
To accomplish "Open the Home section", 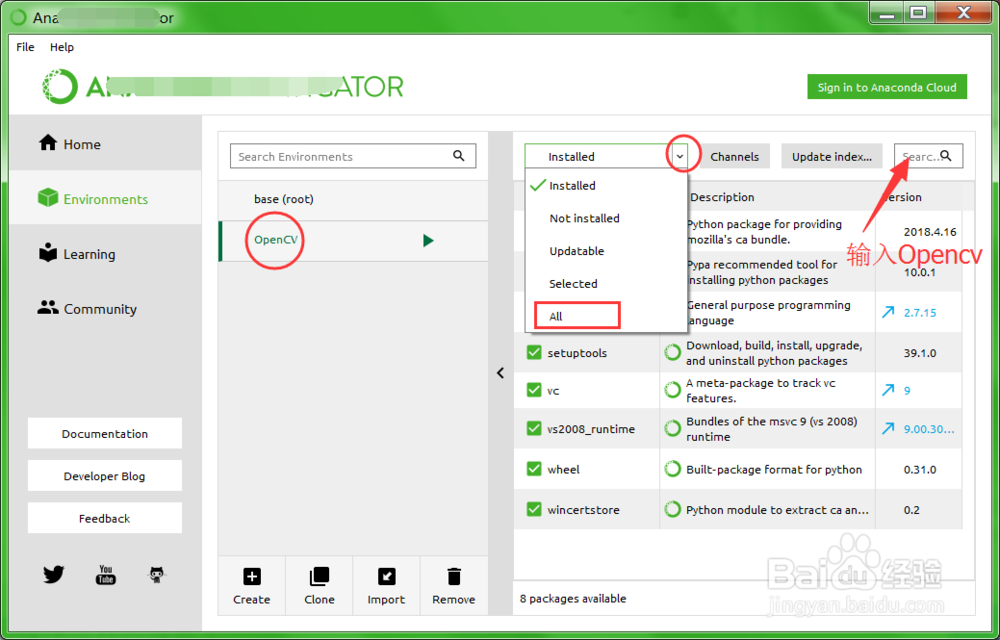I will [105, 143].
